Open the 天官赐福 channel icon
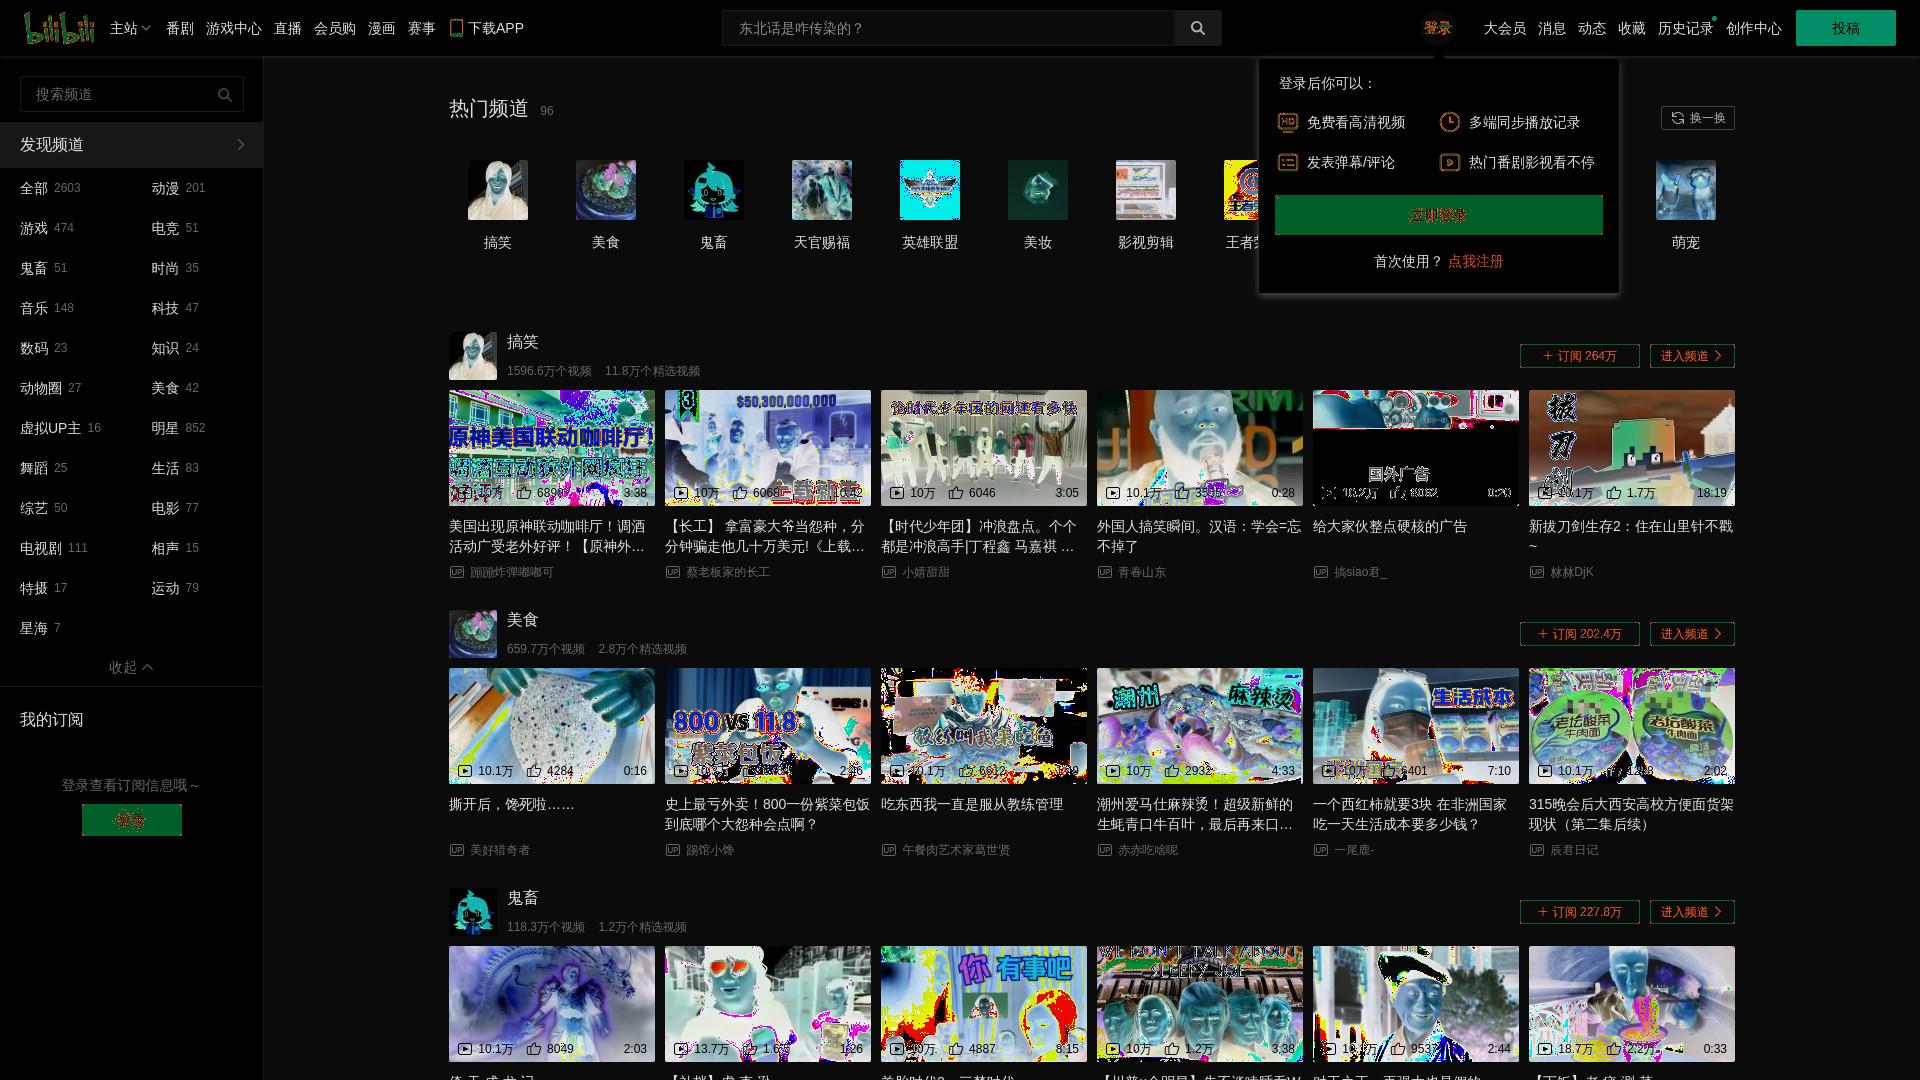 click(822, 190)
